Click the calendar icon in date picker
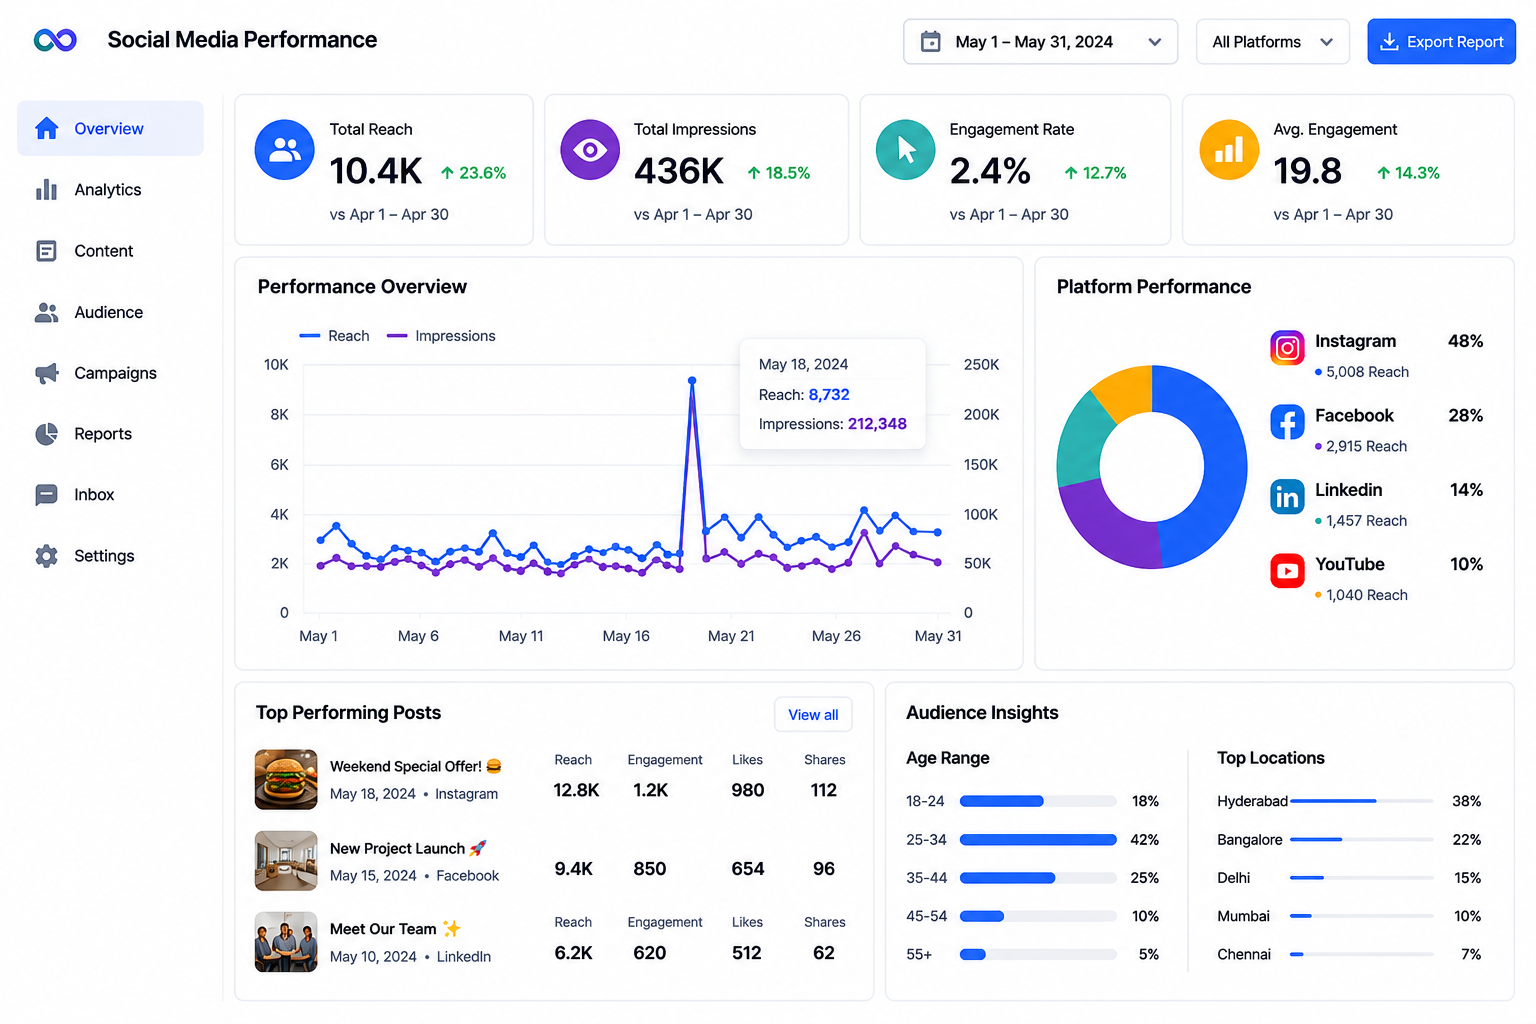 tap(930, 42)
